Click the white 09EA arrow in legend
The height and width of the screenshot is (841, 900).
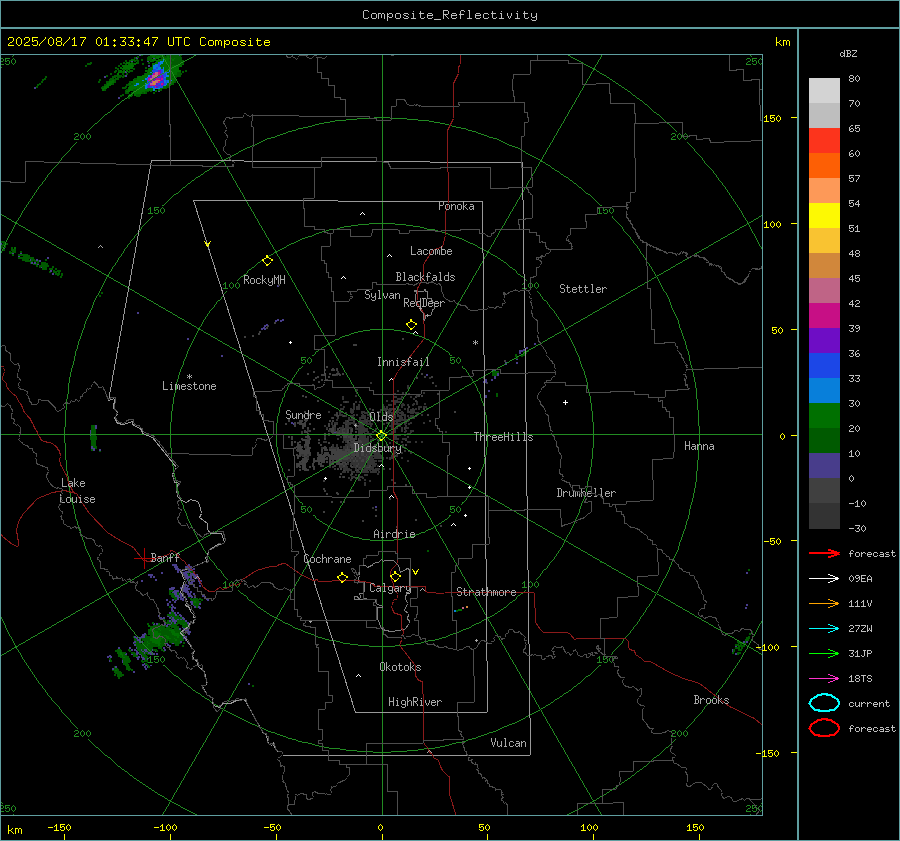(x=824, y=578)
